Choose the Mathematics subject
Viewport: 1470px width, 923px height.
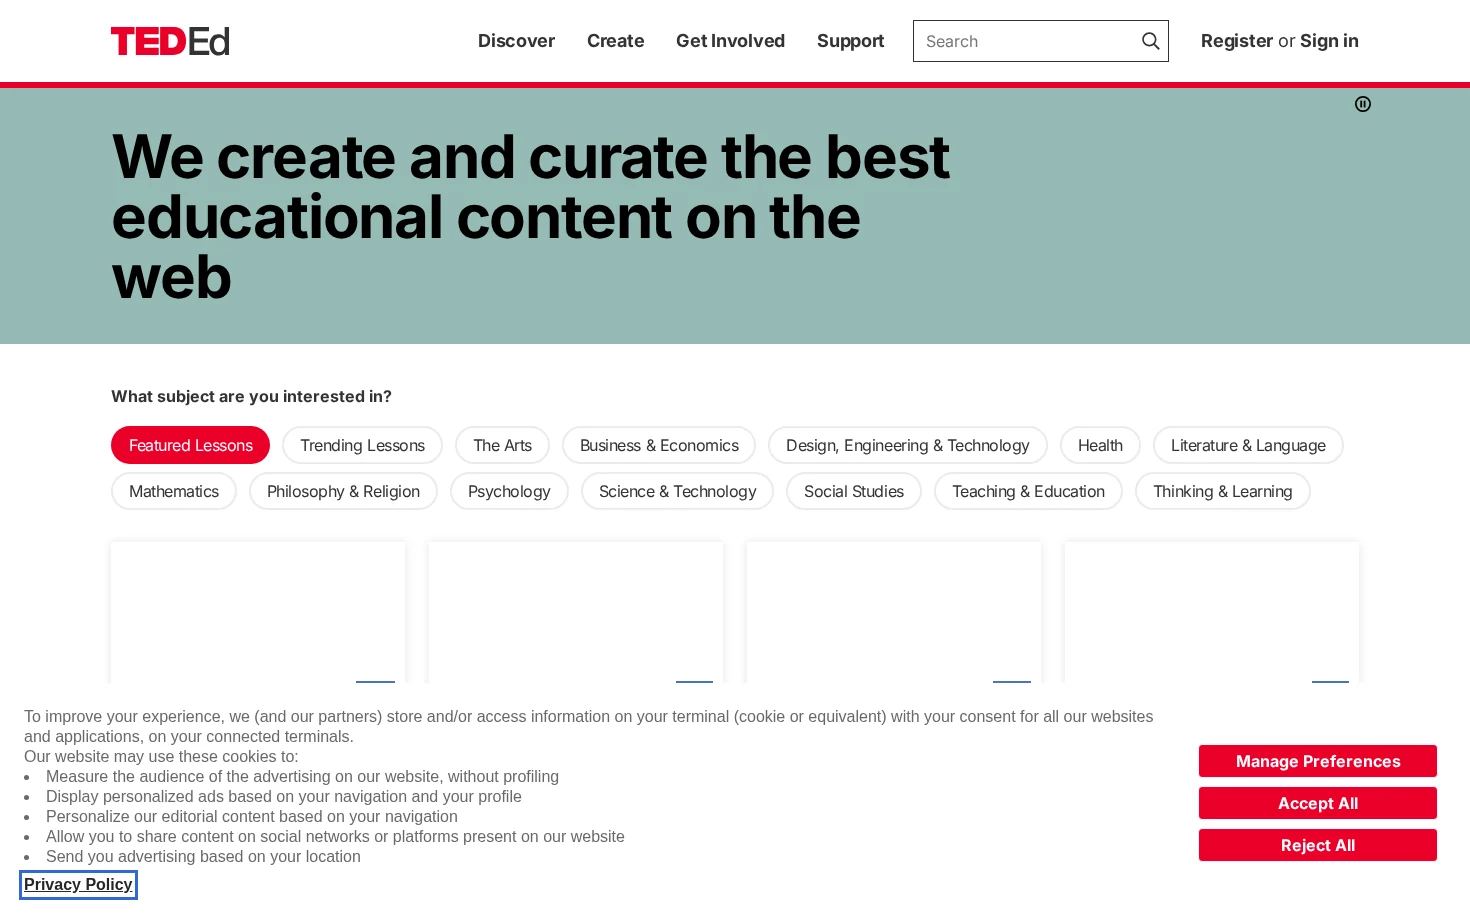tap(174, 491)
